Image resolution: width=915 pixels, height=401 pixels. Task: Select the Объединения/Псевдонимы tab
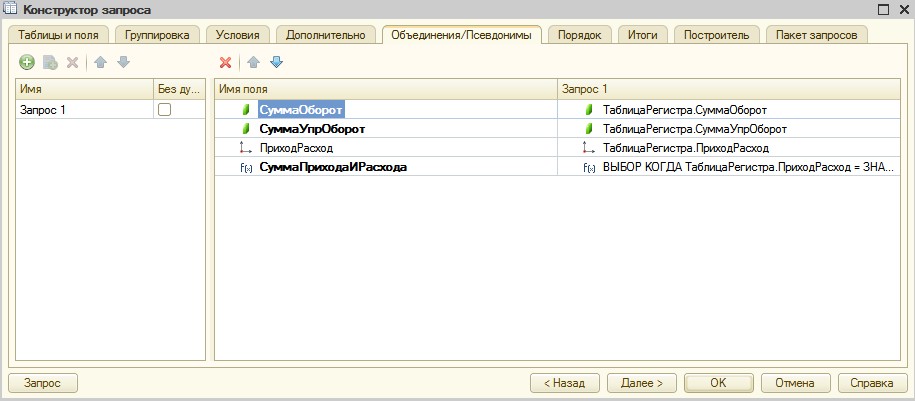coord(462,35)
